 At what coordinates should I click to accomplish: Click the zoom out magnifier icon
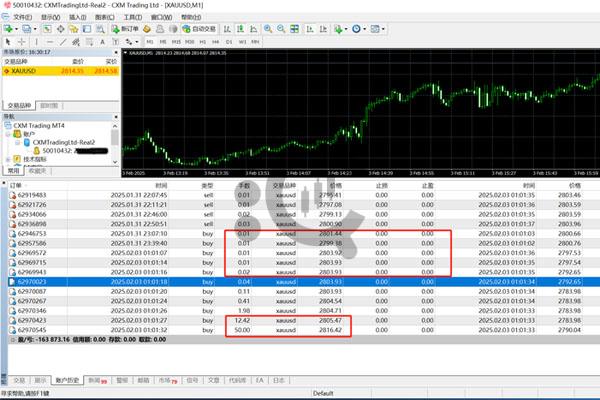coord(285,30)
